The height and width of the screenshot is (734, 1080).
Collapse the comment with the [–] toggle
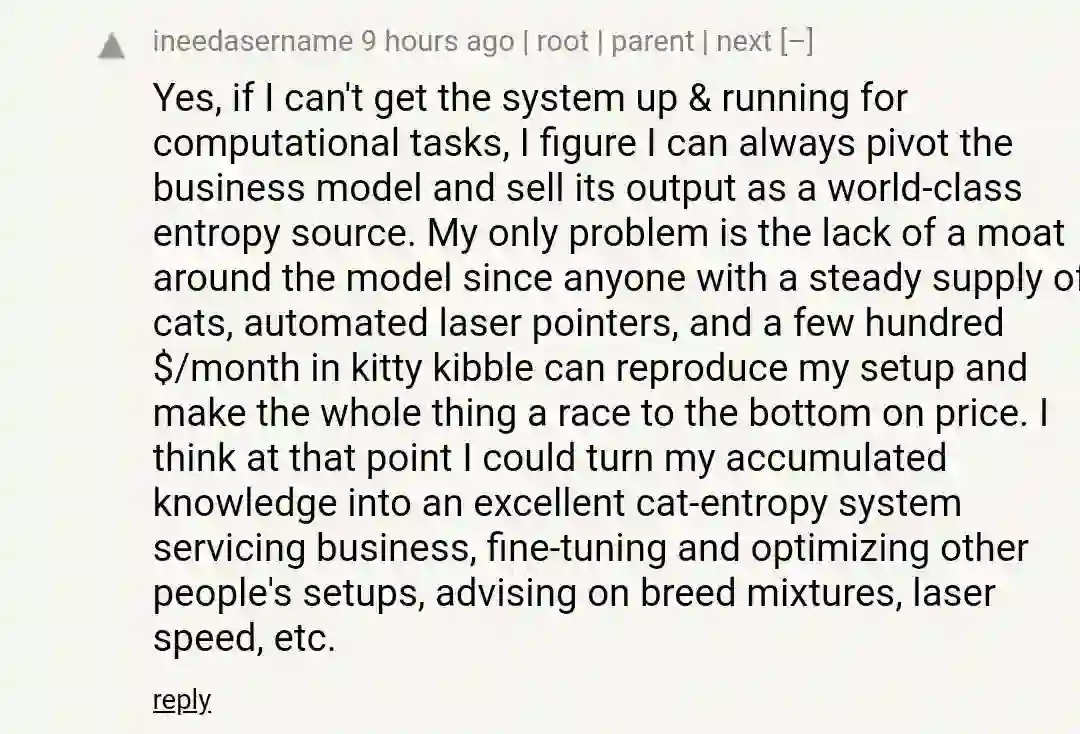point(796,42)
